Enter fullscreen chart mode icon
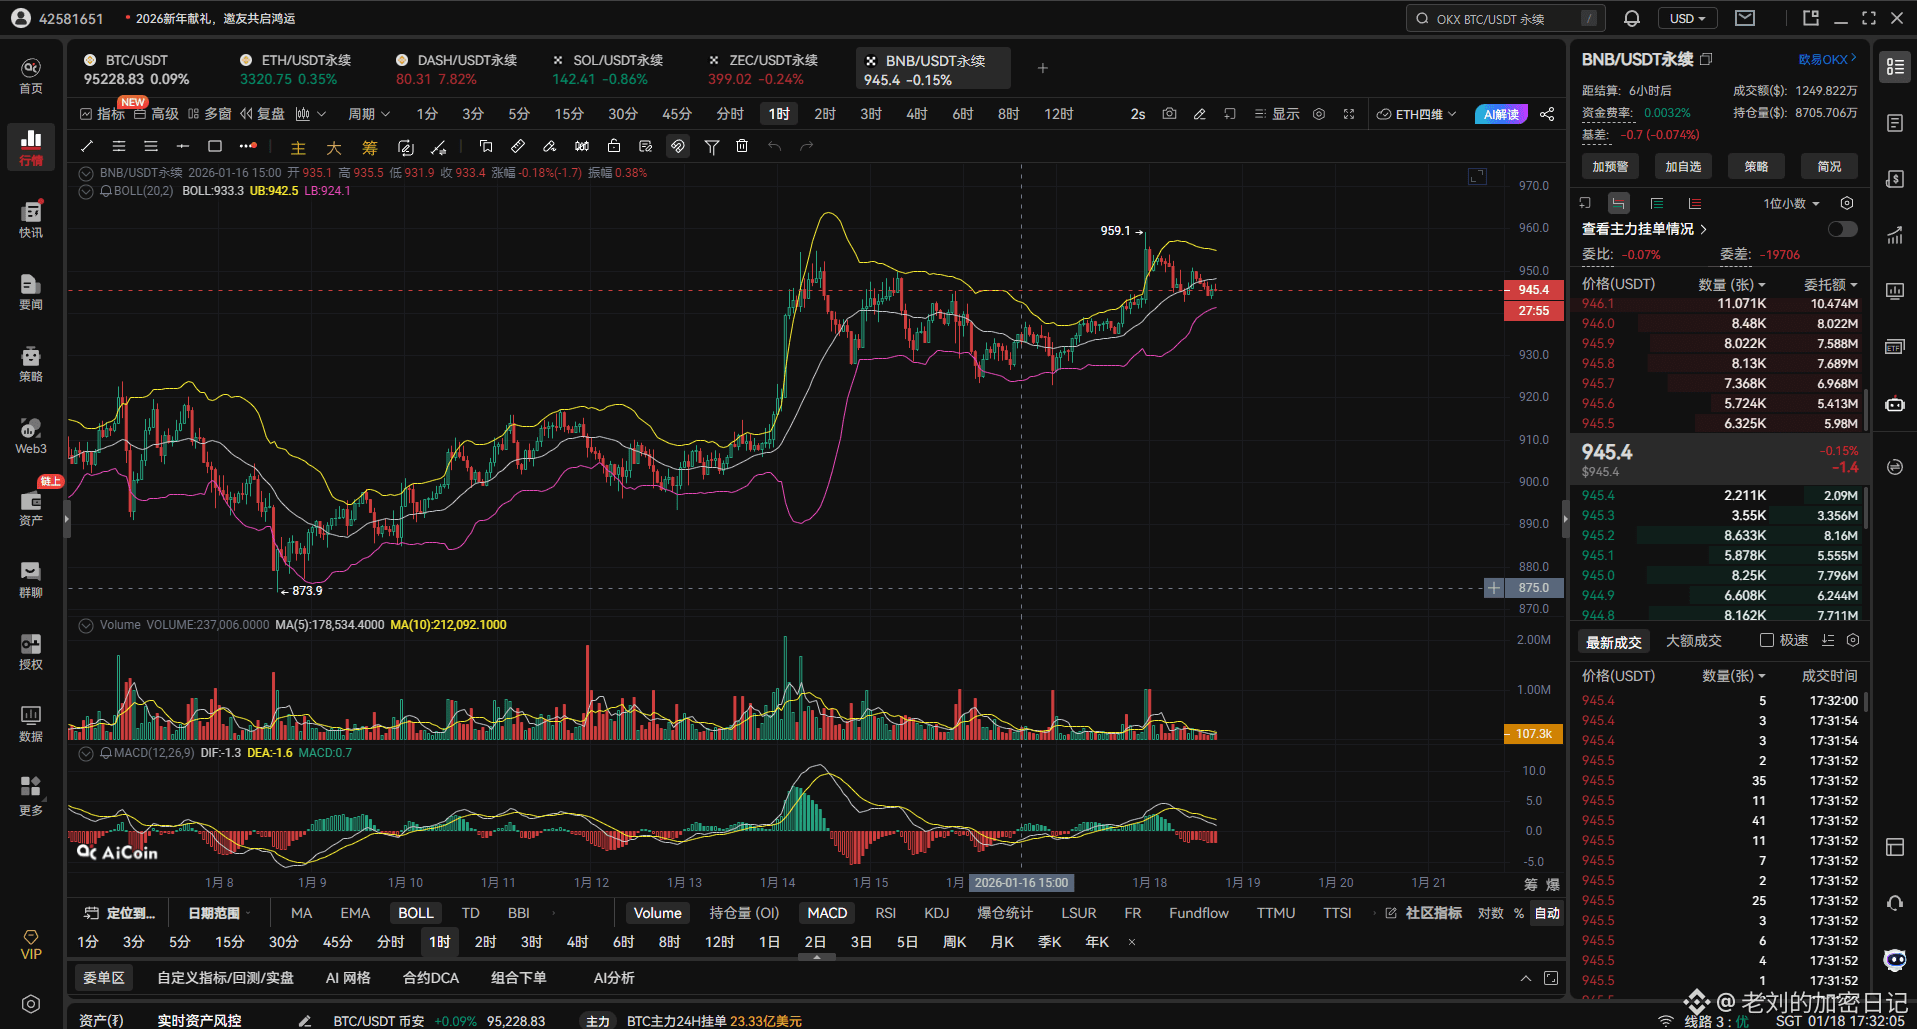1917x1029 pixels. point(1349,114)
